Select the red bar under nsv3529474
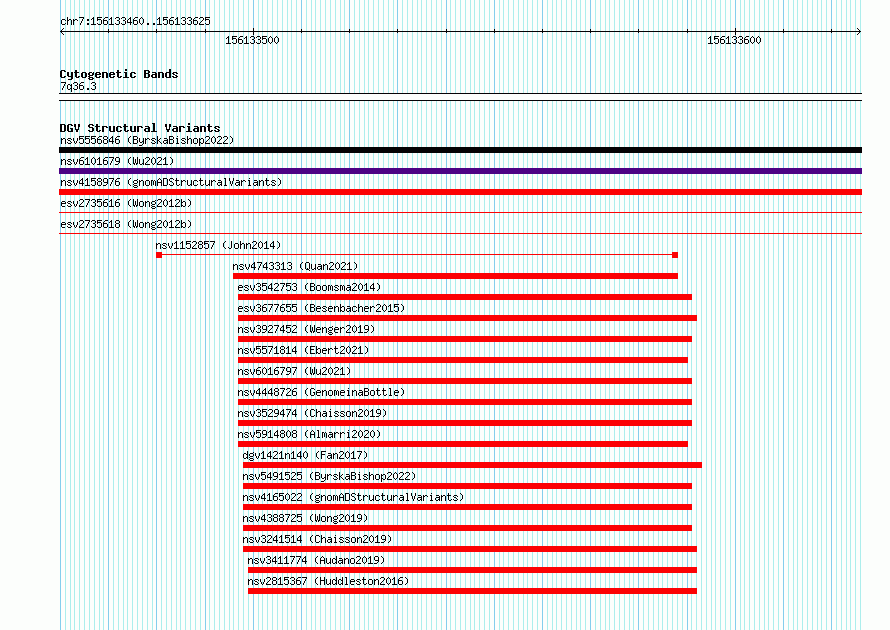Image resolution: width=890 pixels, height=630 pixels. pos(465,423)
